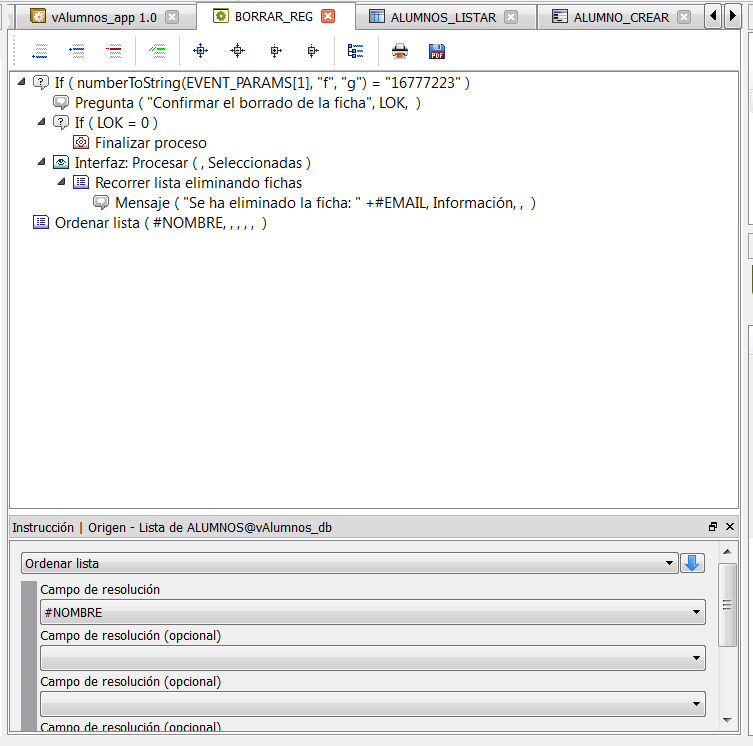
Task: Click the question icon of If LOK = 0
Action: click(x=61, y=122)
